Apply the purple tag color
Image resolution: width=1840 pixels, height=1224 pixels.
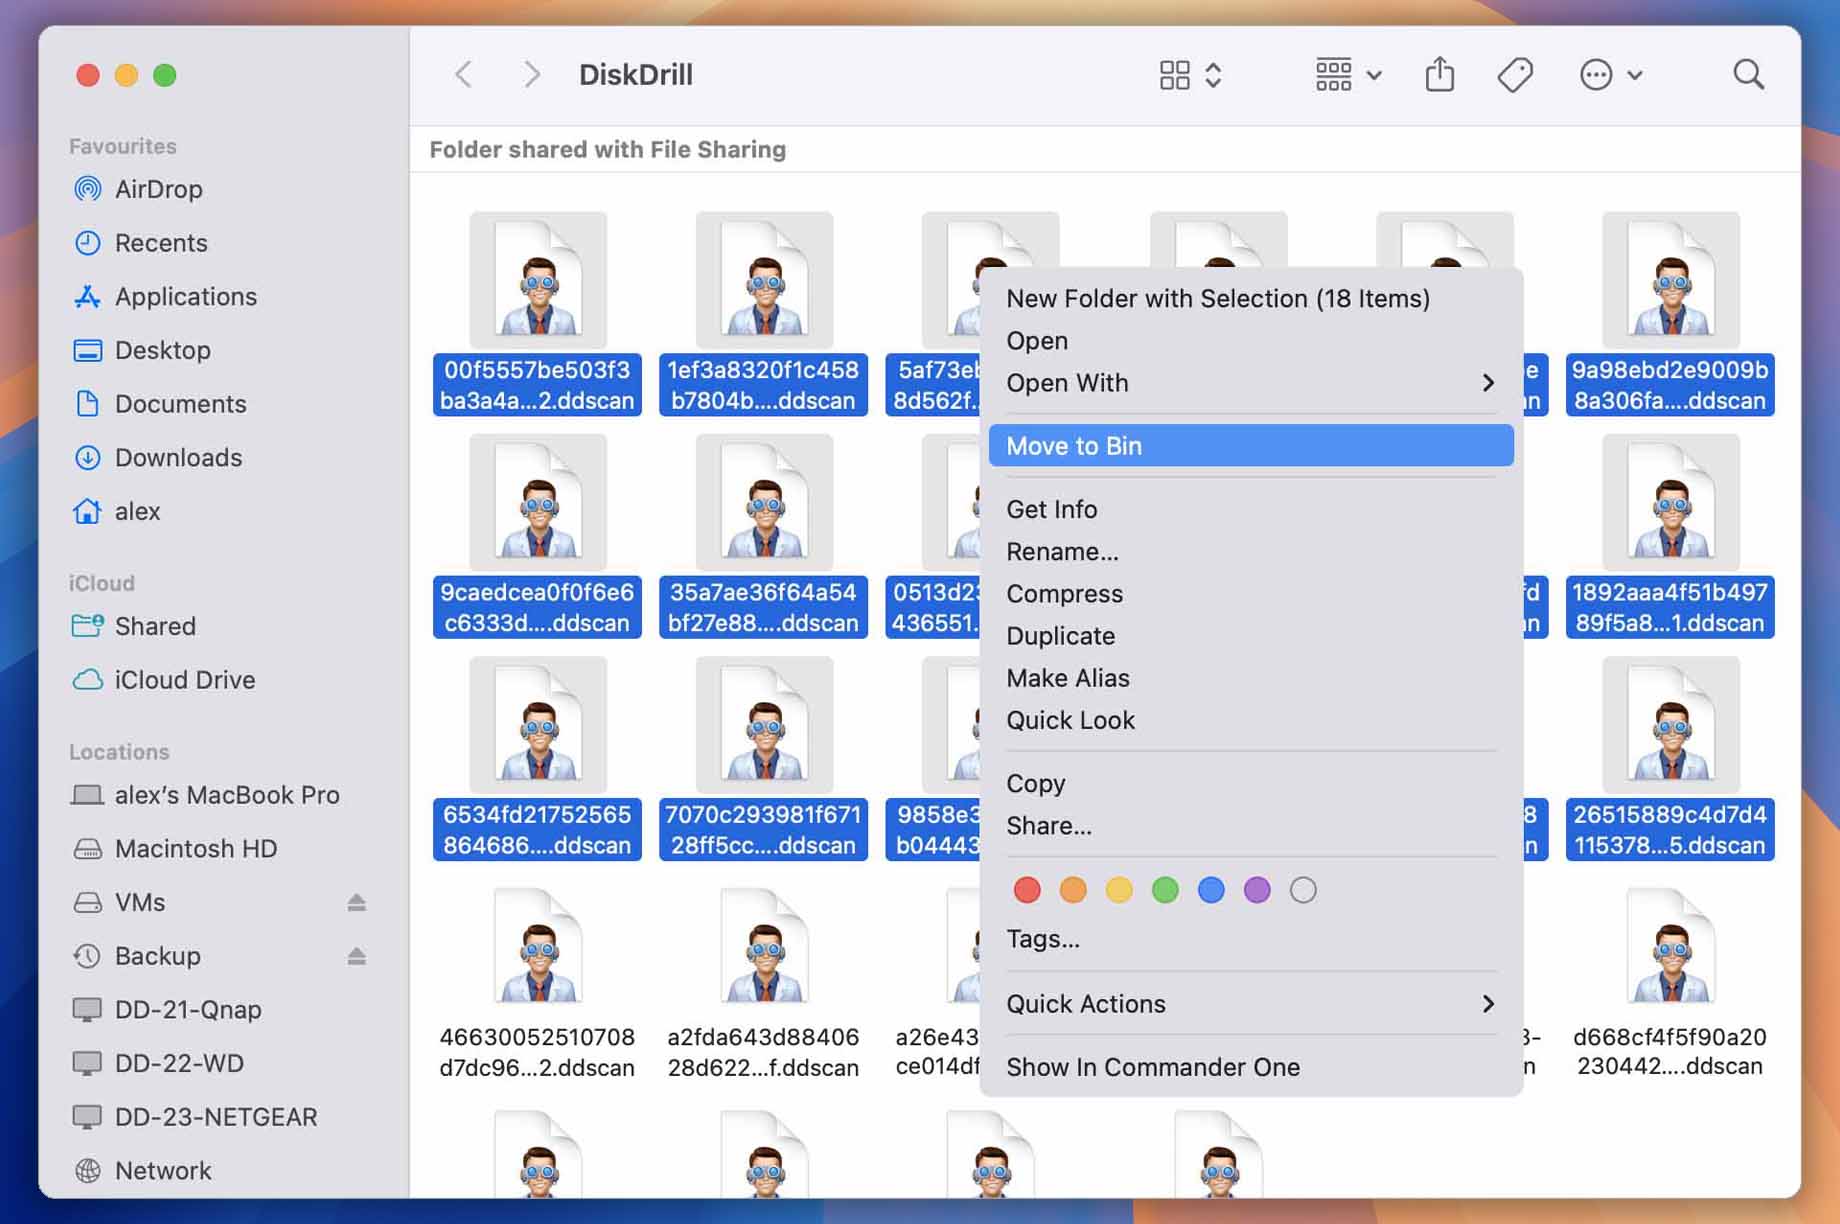coord(1257,890)
